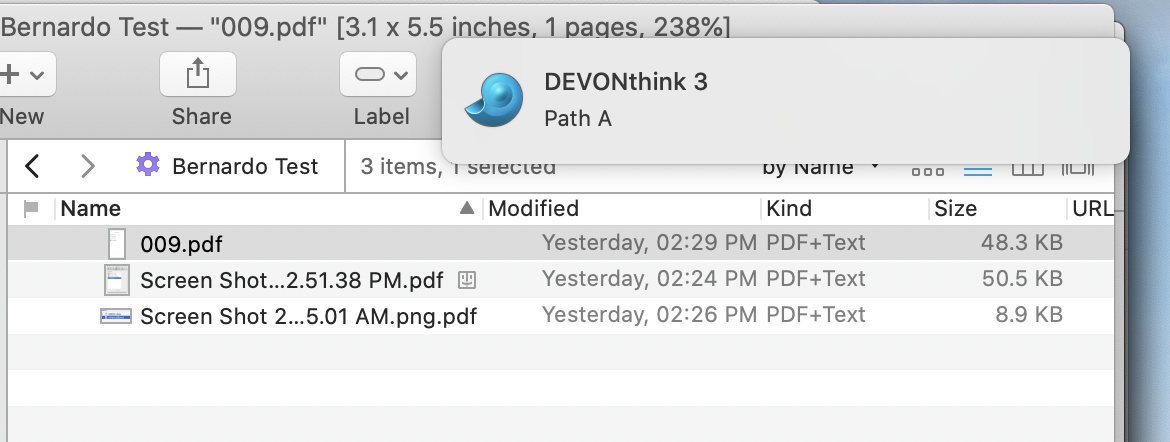
Task: Switch to column view
Action: 1028,169
